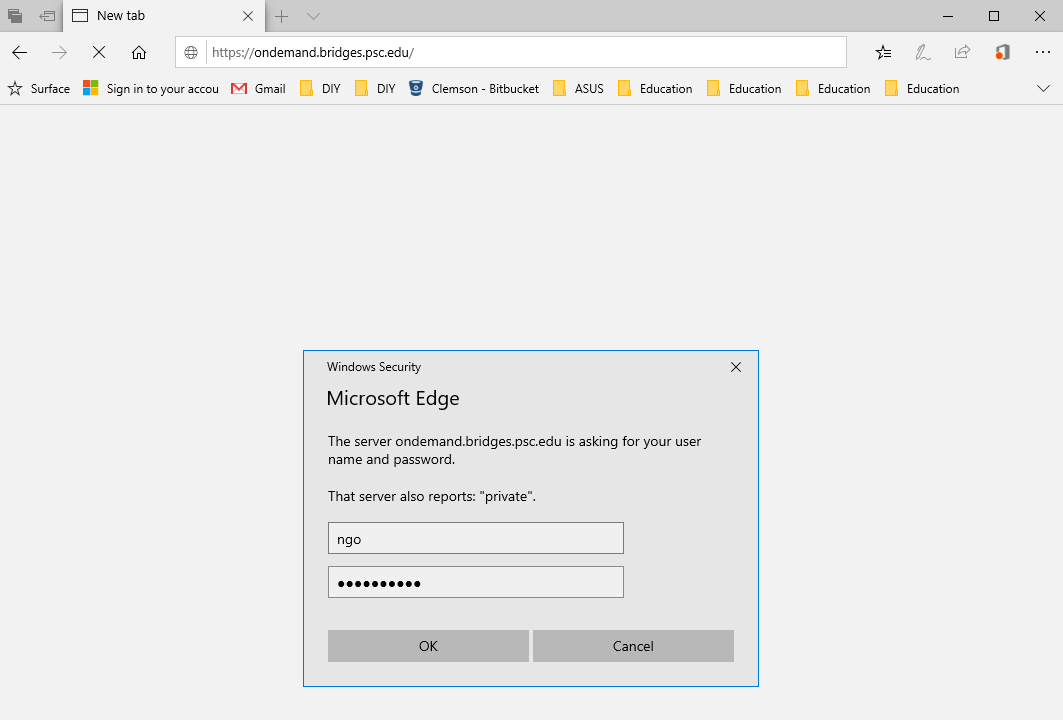Screen dimensions: 1063x720
Task: Click the Share page icon
Action: [962, 53]
